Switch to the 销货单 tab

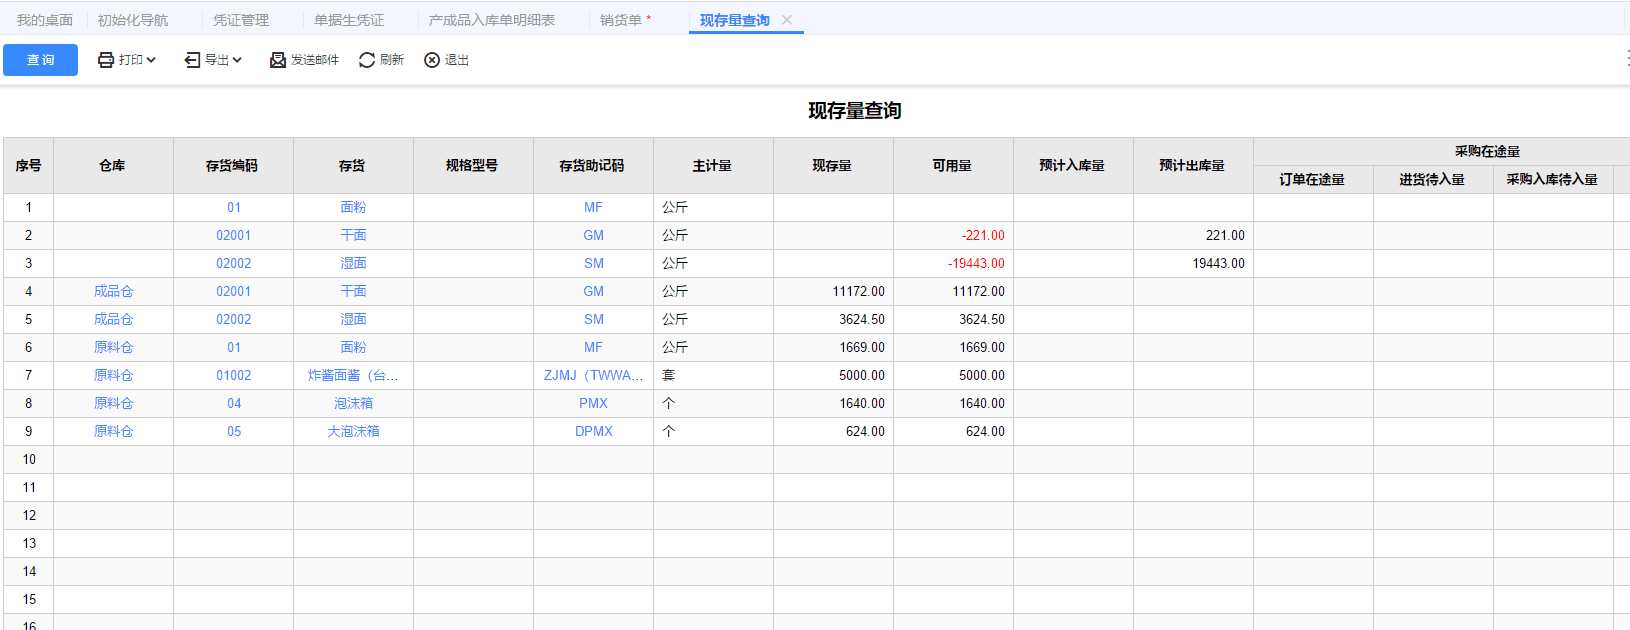click(x=621, y=20)
